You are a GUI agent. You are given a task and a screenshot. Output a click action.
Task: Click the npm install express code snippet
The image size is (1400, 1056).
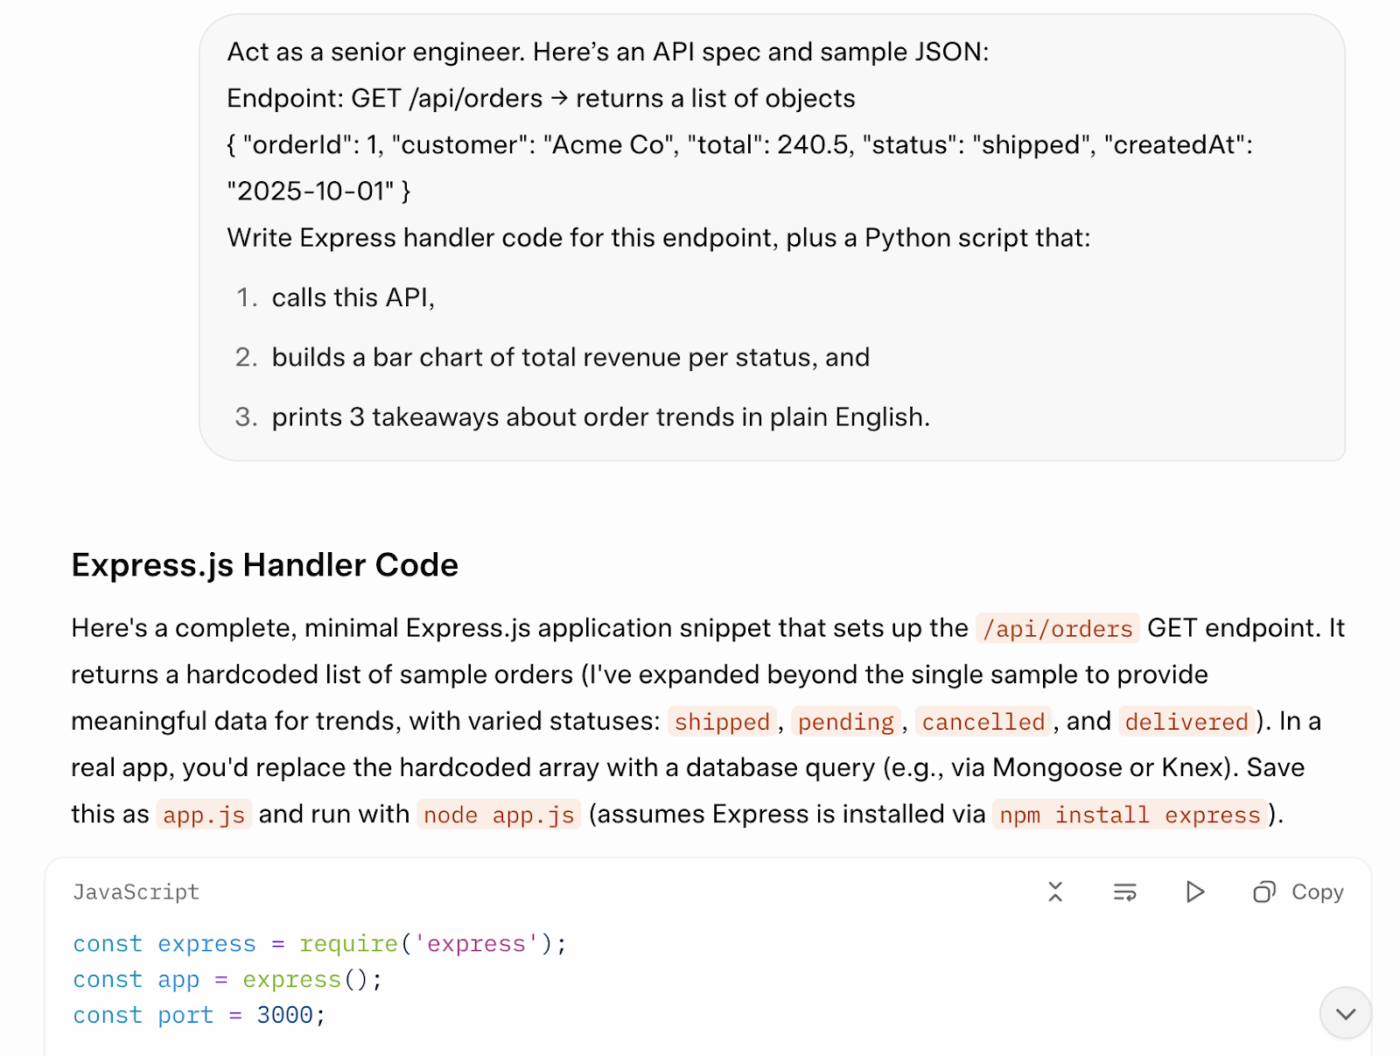1128,815
